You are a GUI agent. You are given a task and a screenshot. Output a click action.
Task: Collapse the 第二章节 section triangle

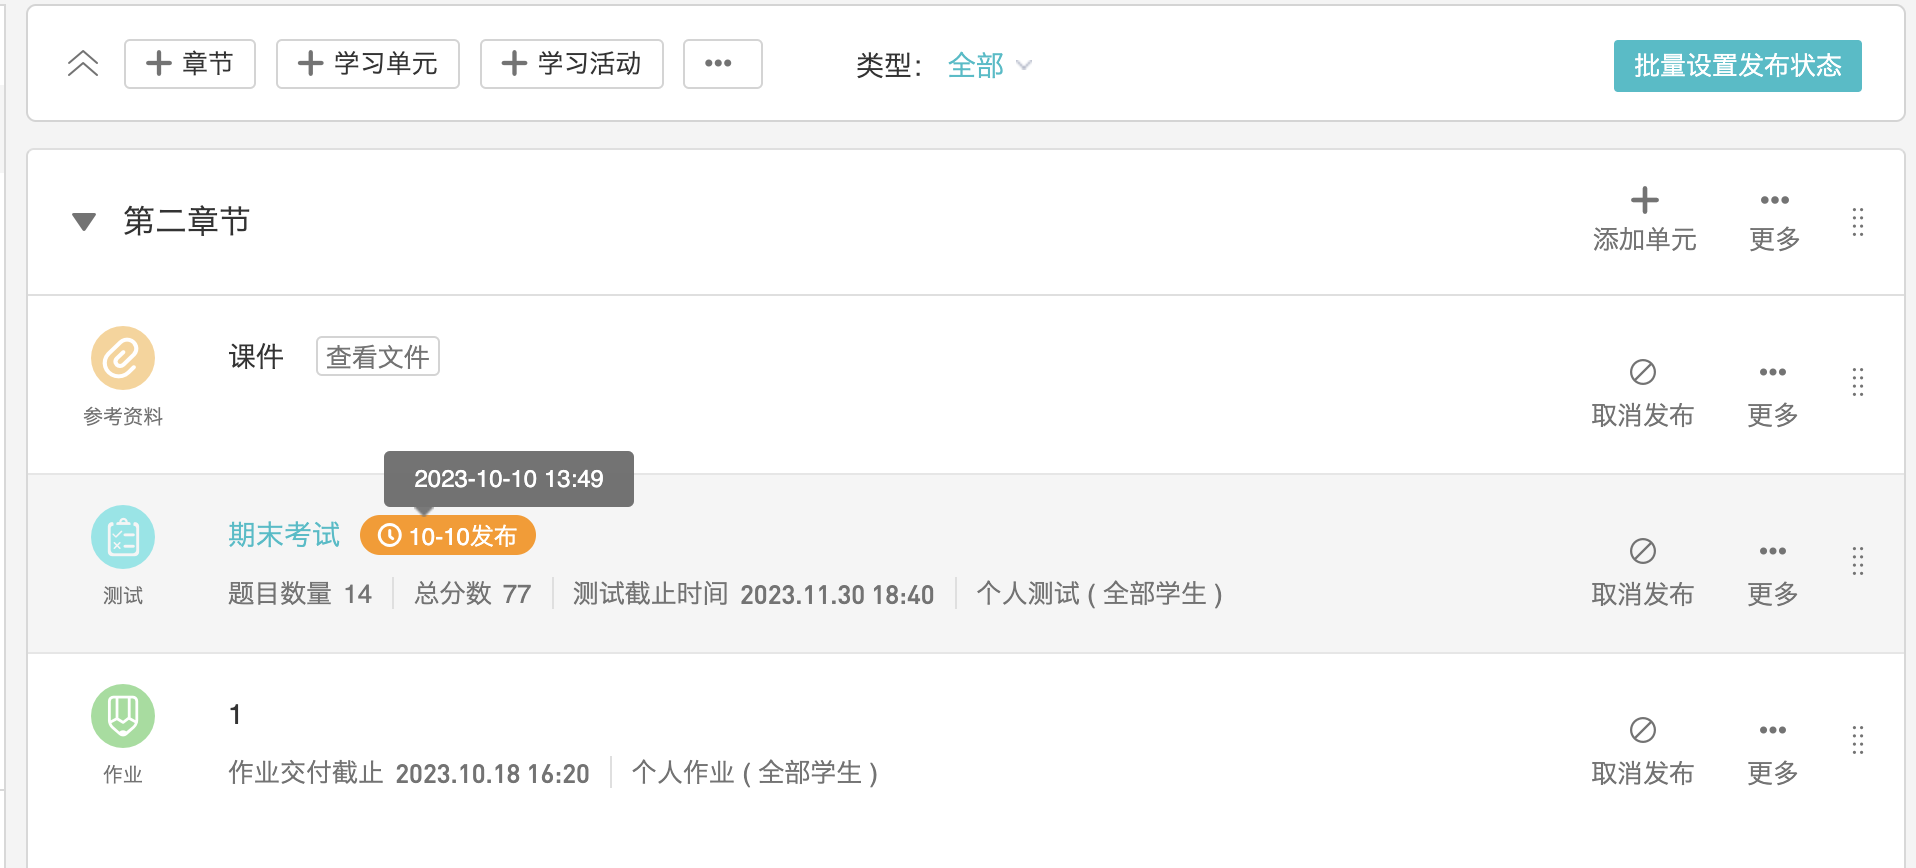[x=84, y=221]
